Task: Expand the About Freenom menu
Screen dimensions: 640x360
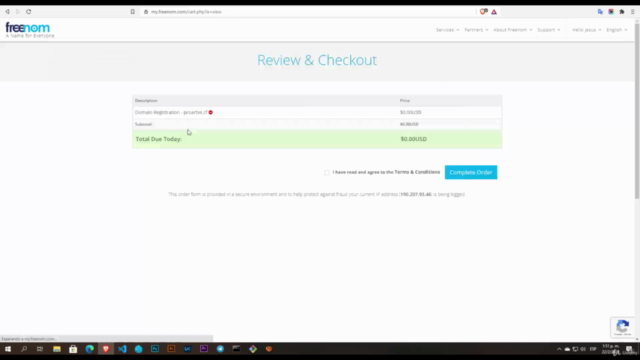Action: (x=513, y=30)
